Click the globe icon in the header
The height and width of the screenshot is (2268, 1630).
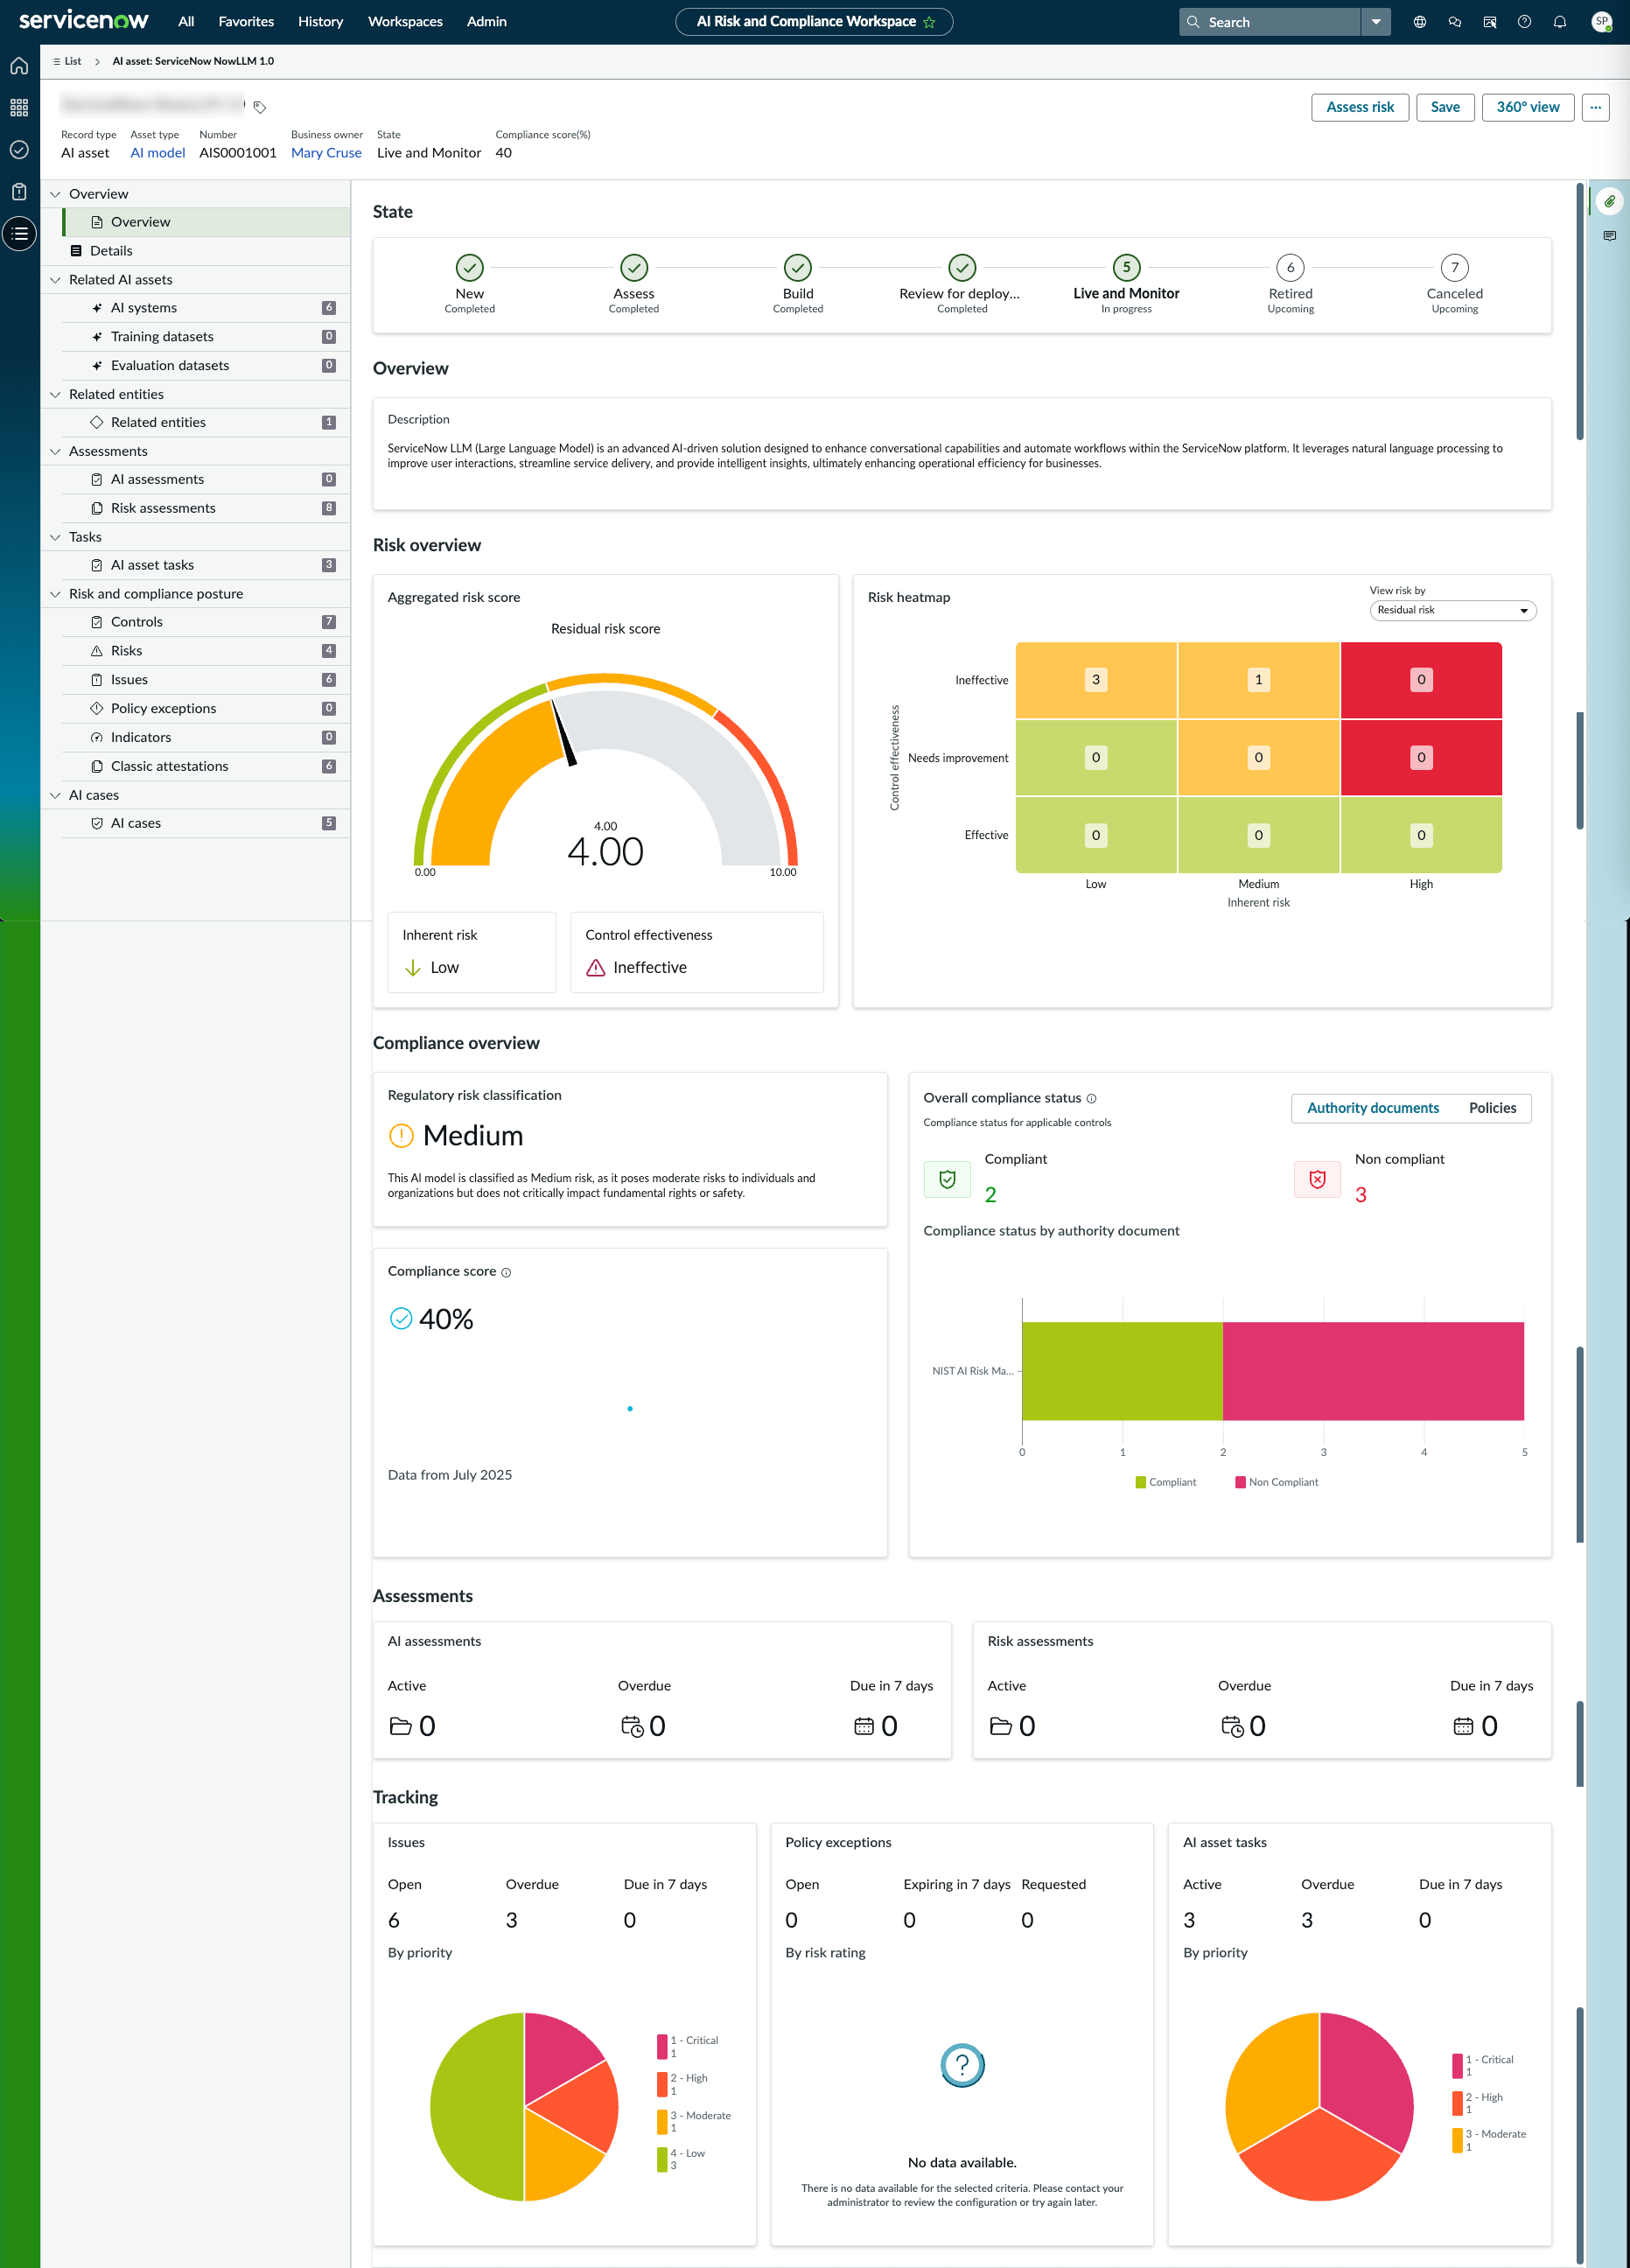1419,22
